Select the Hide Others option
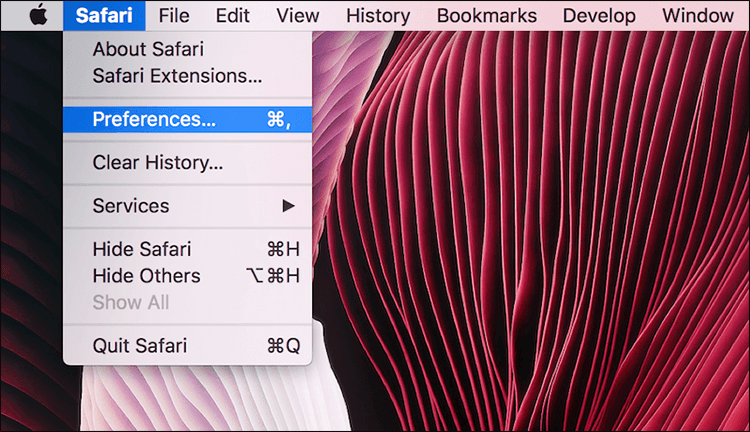 click(x=146, y=276)
